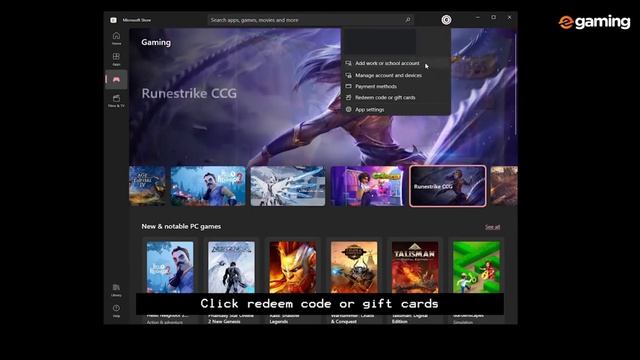The height and width of the screenshot is (360, 640).
Task: Open Help at bottom of sidebar
Action: coord(116,311)
